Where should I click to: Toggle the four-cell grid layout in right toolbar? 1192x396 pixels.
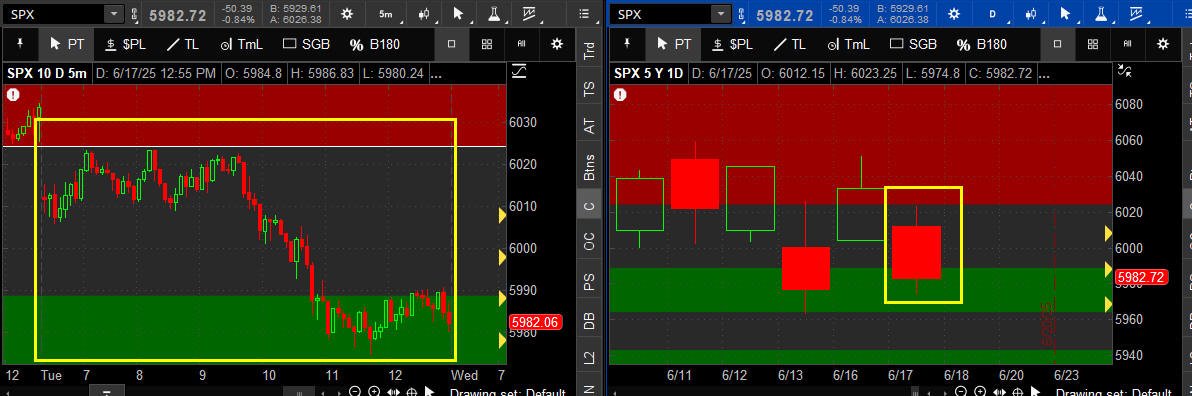(x=1092, y=44)
